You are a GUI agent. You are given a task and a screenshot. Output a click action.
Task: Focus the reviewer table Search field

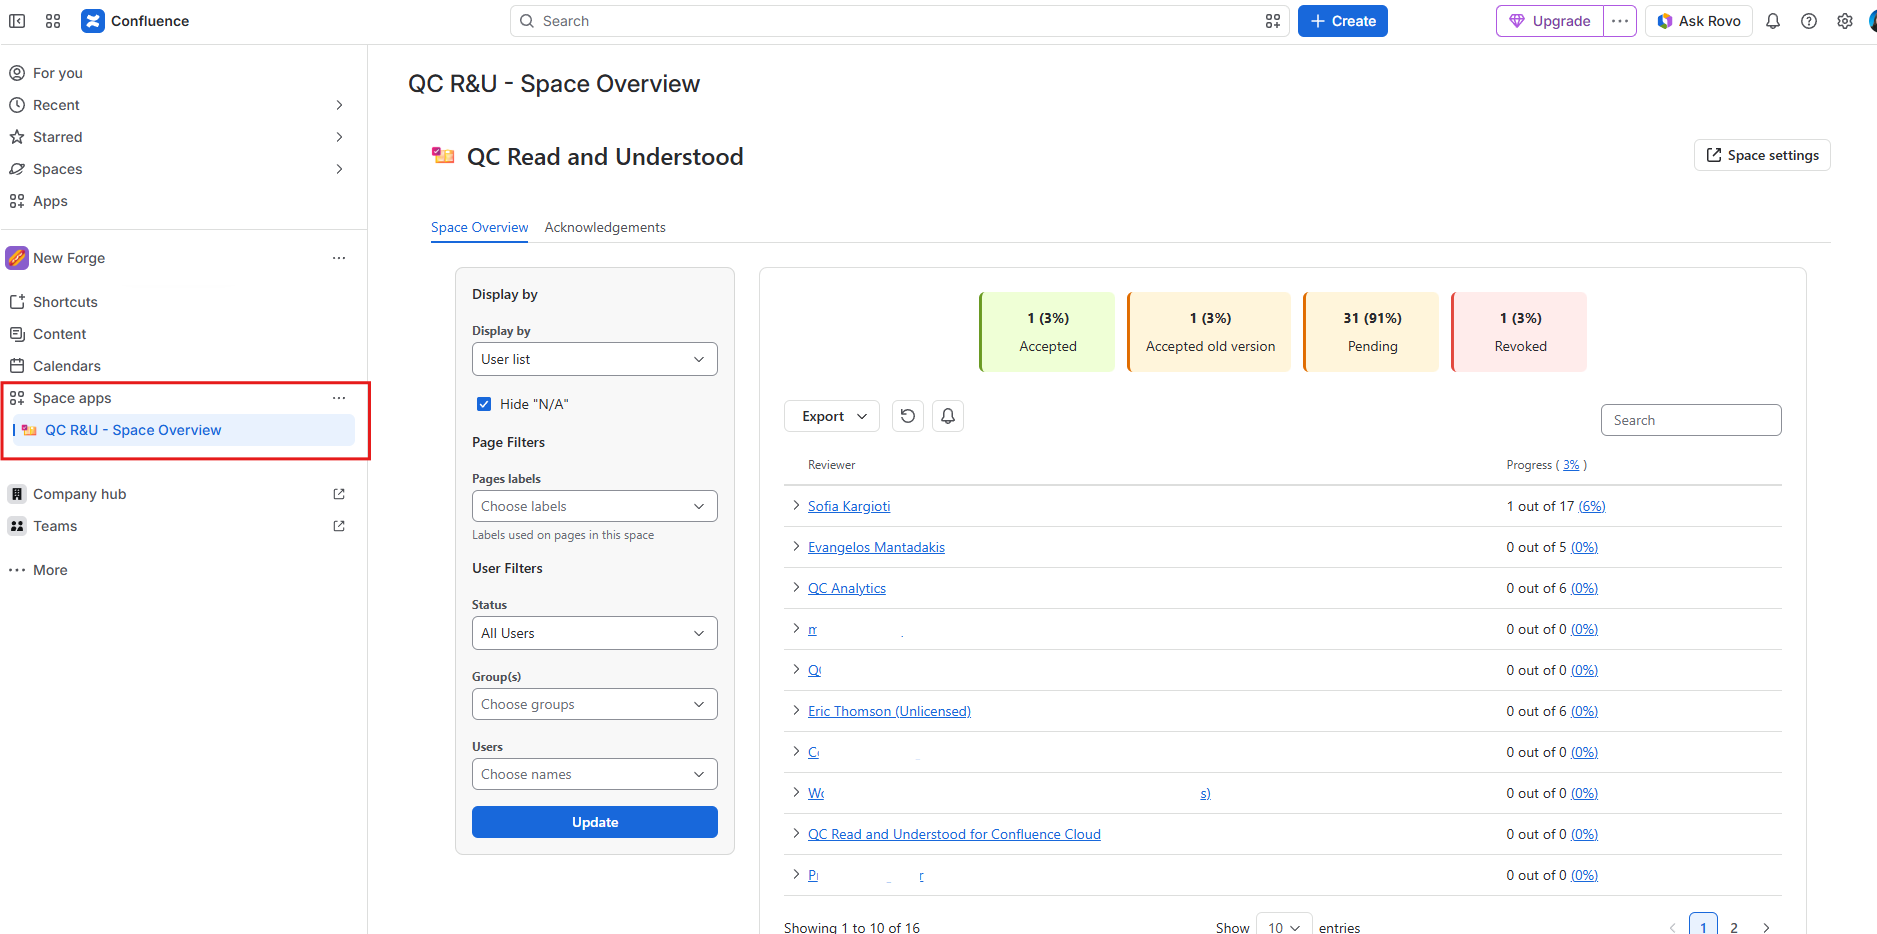(1691, 420)
